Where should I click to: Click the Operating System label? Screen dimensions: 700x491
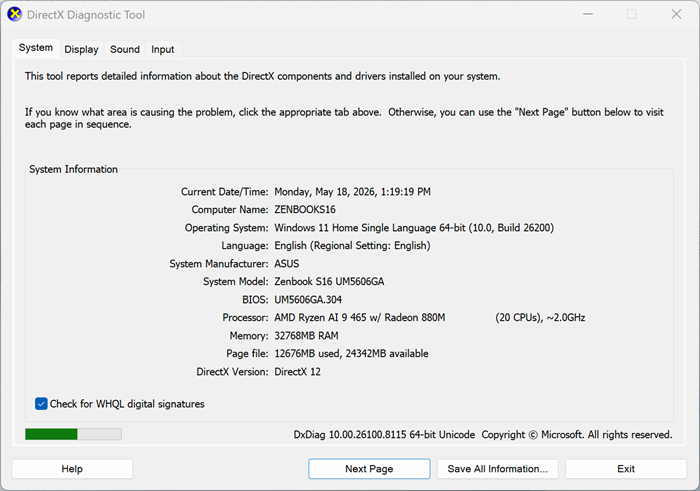pyautogui.click(x=226, y=228)
